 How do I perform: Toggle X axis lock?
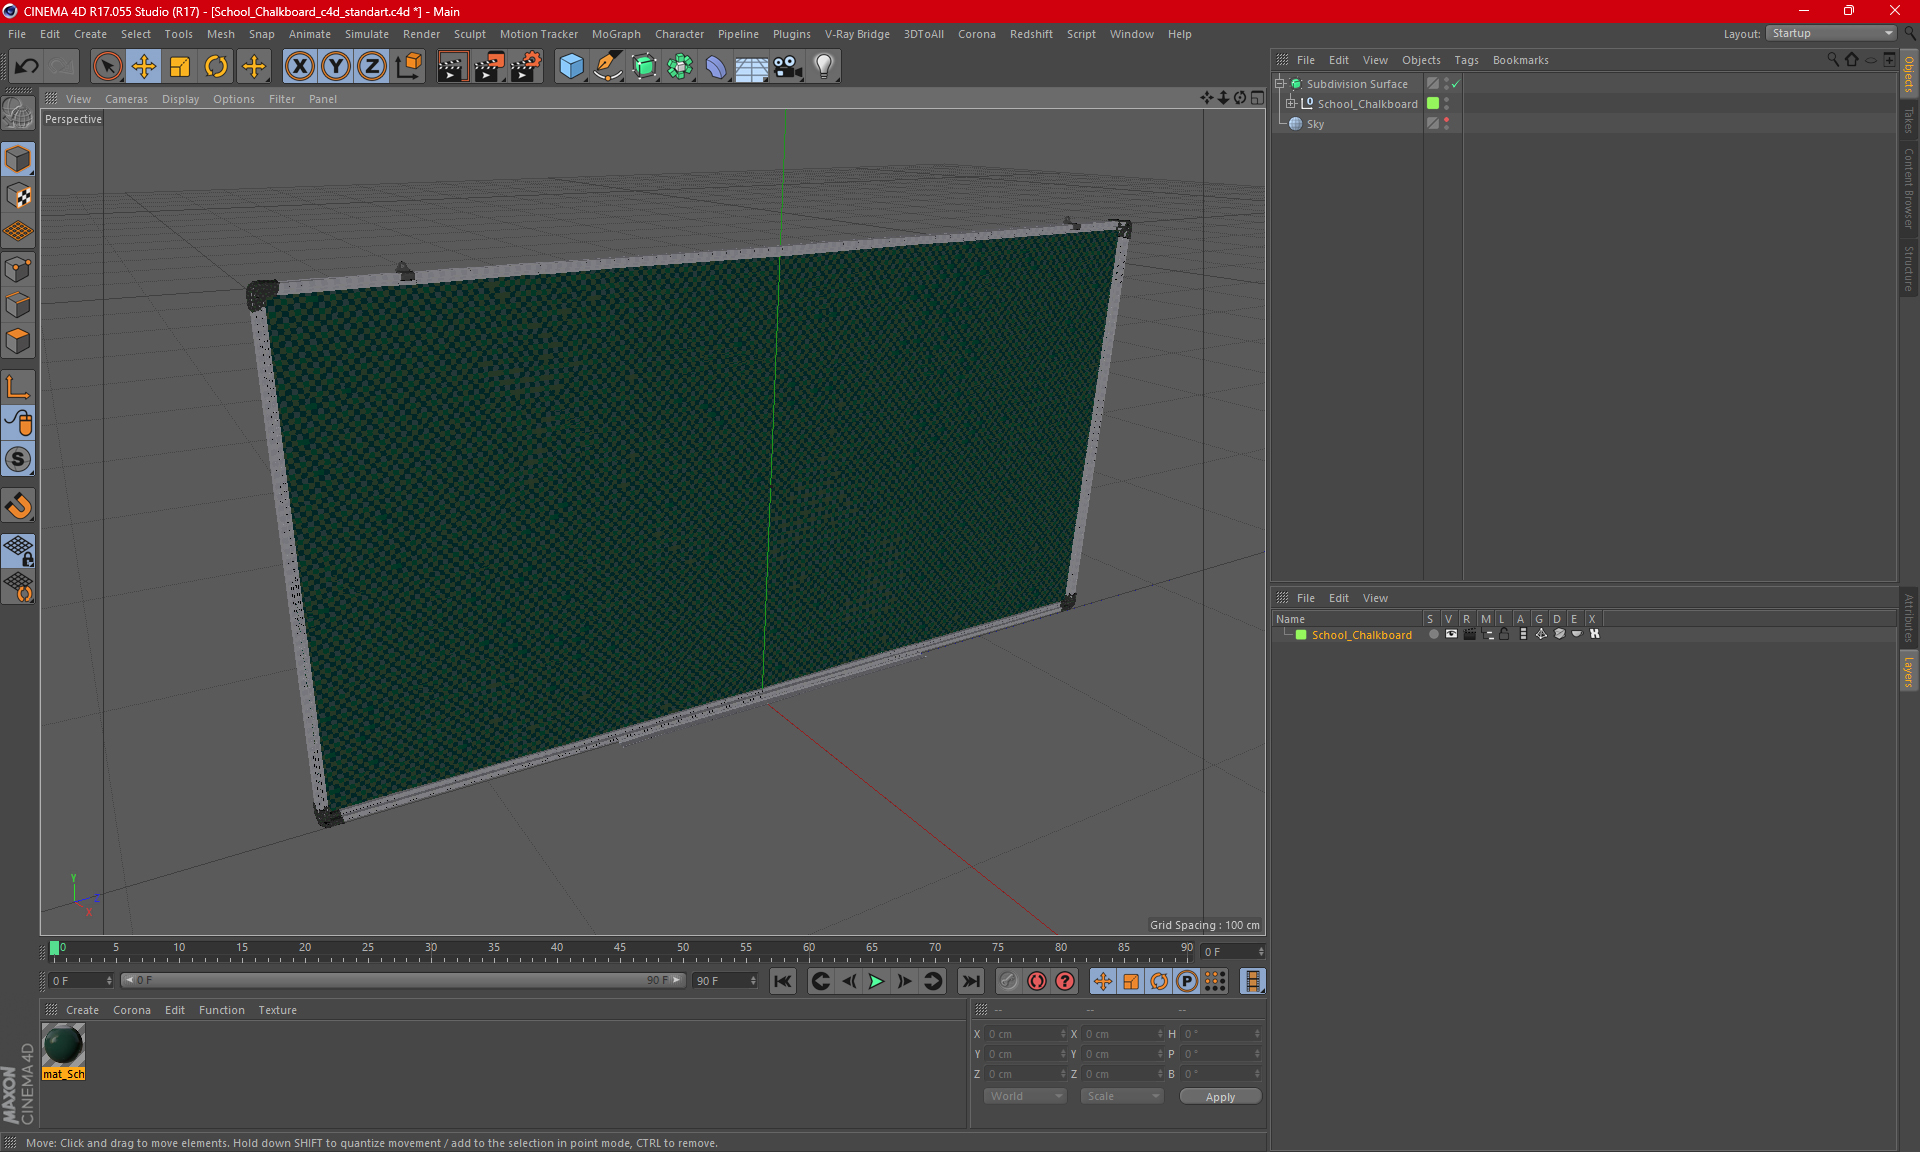click(x=299, y=66)
